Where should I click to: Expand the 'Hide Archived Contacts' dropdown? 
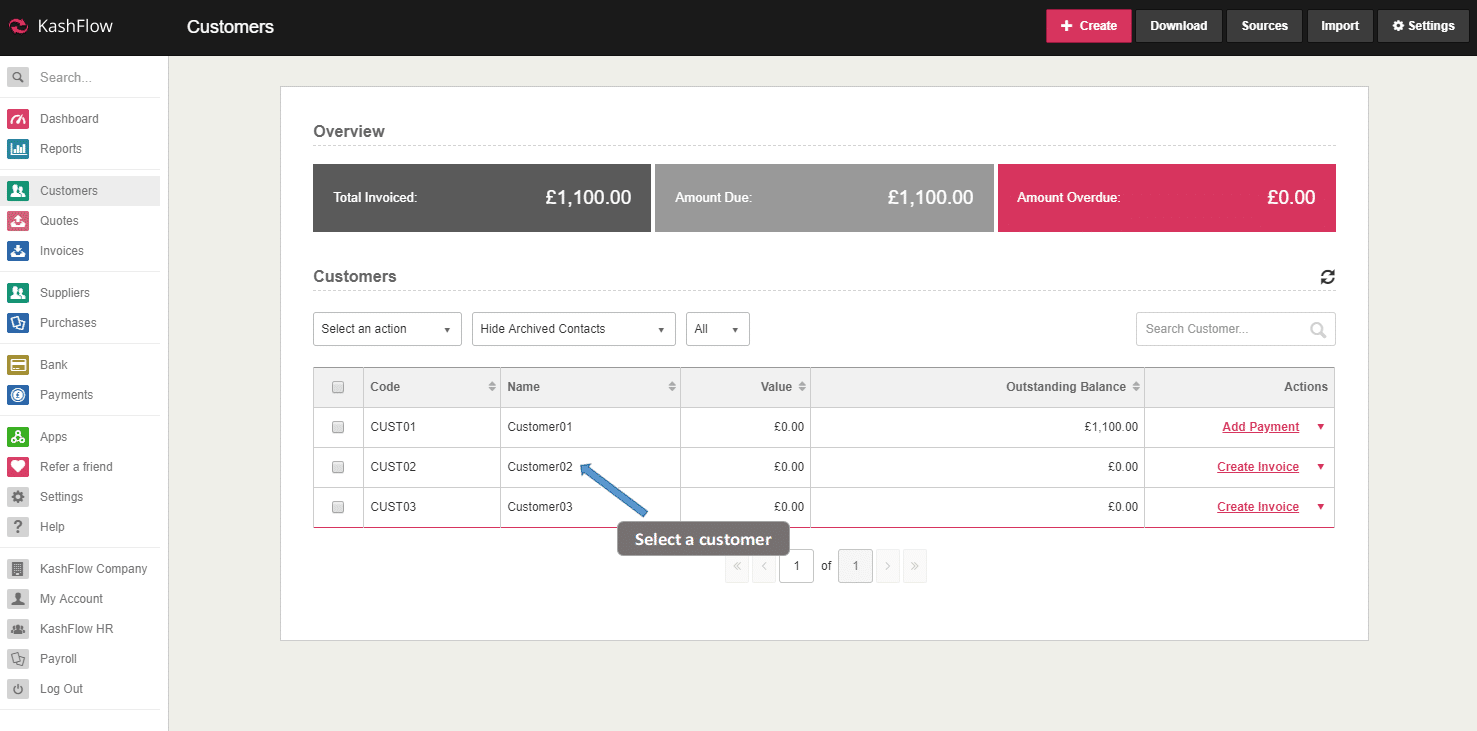pyautogui.click(x=573, y=329)
